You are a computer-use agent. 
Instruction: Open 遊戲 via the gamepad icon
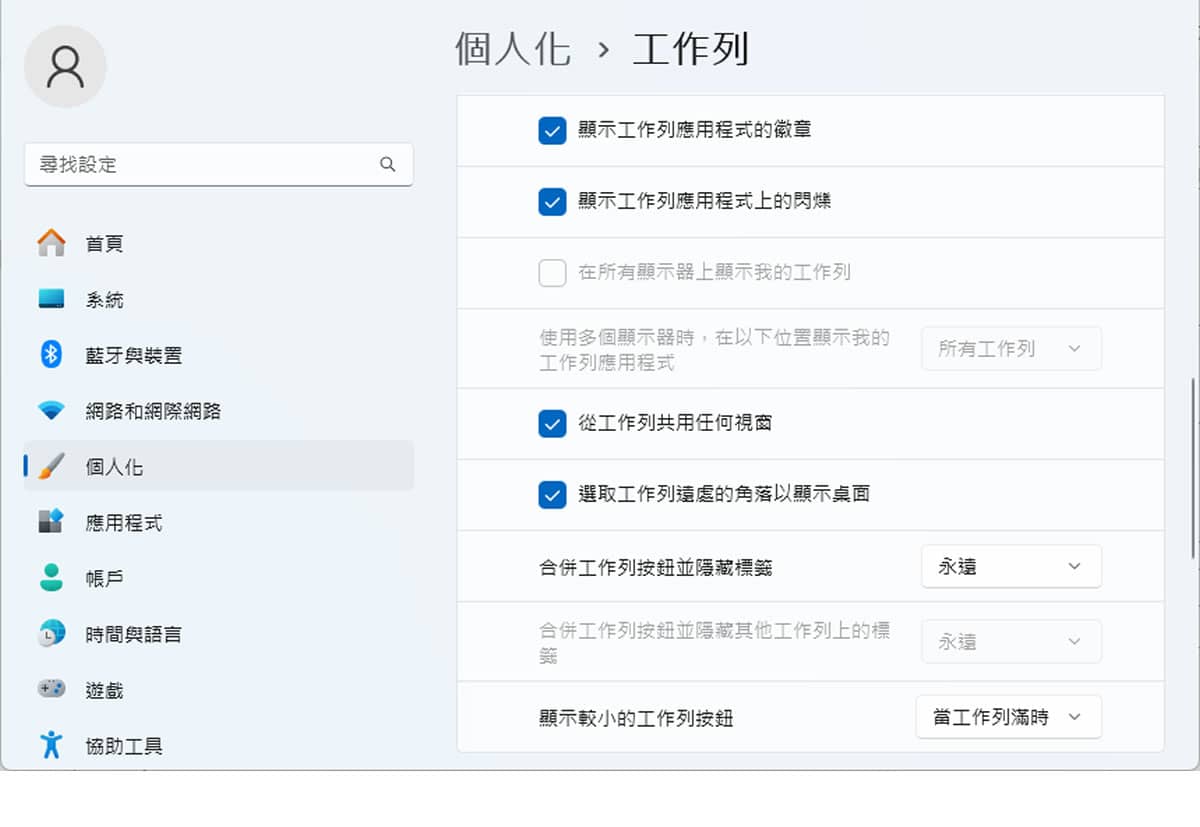point(51,690)
